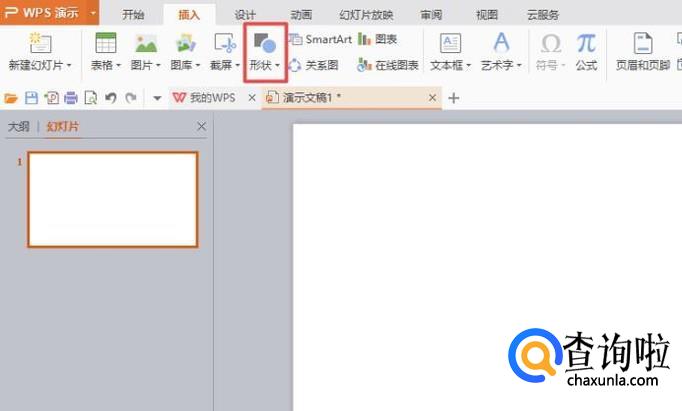Select the 截屏 screenshot tool
Screen dimensions: 682x411
coord(225,43)
